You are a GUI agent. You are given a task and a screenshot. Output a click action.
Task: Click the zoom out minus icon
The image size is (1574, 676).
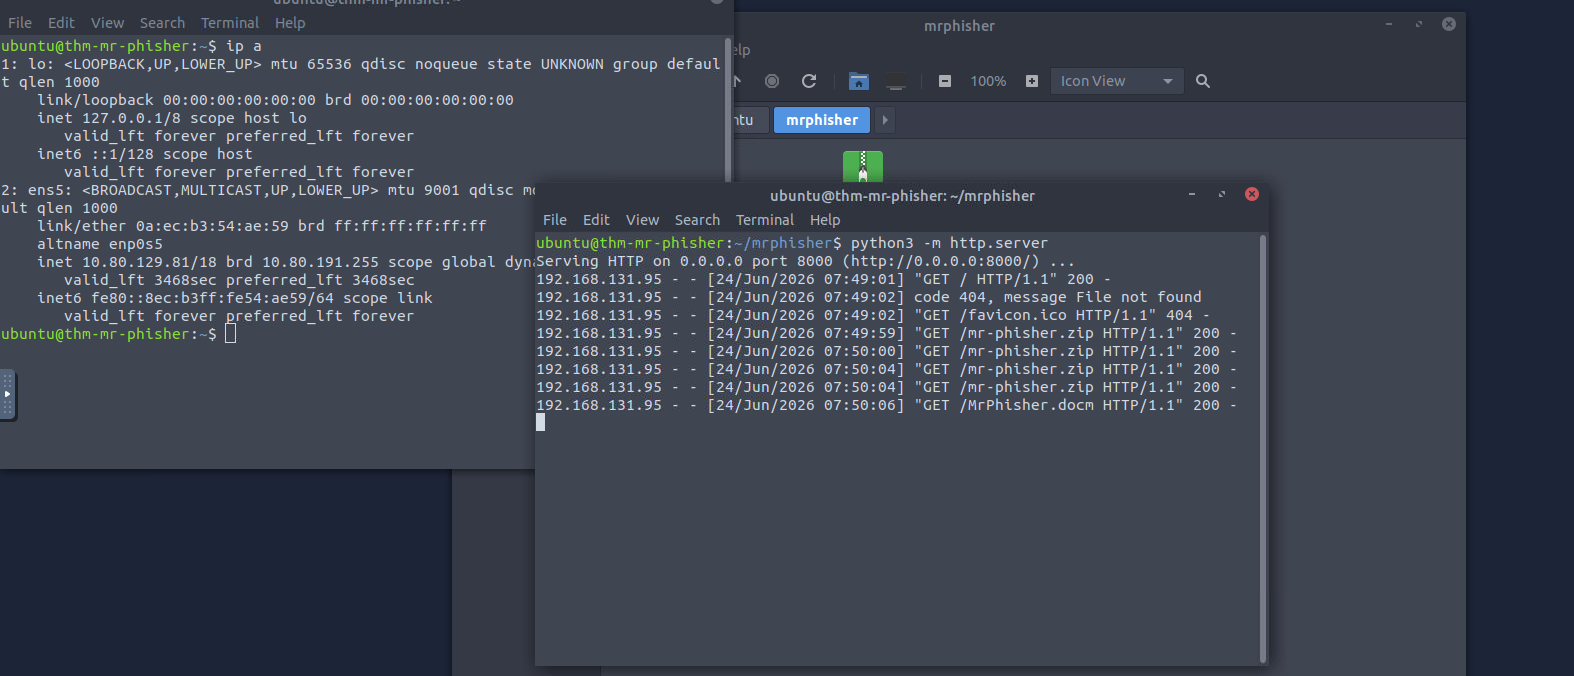click(x=945, y=81)
